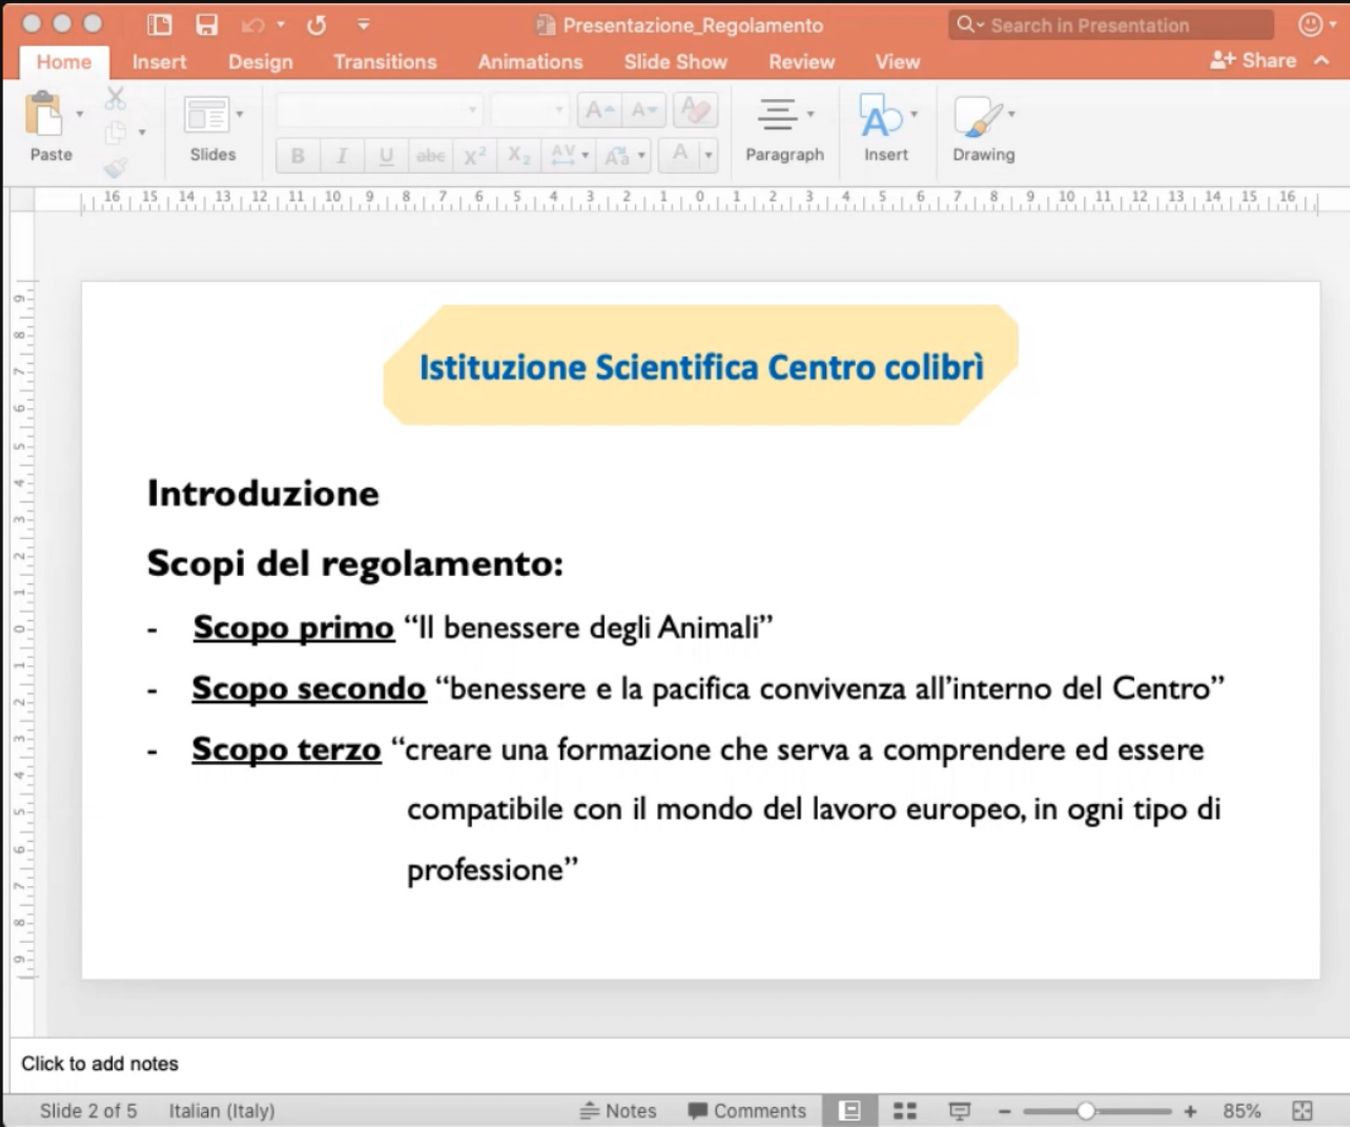The image size is (1350, 1127).
Task: Click the Slides layout icon
Action: (207, 115)
